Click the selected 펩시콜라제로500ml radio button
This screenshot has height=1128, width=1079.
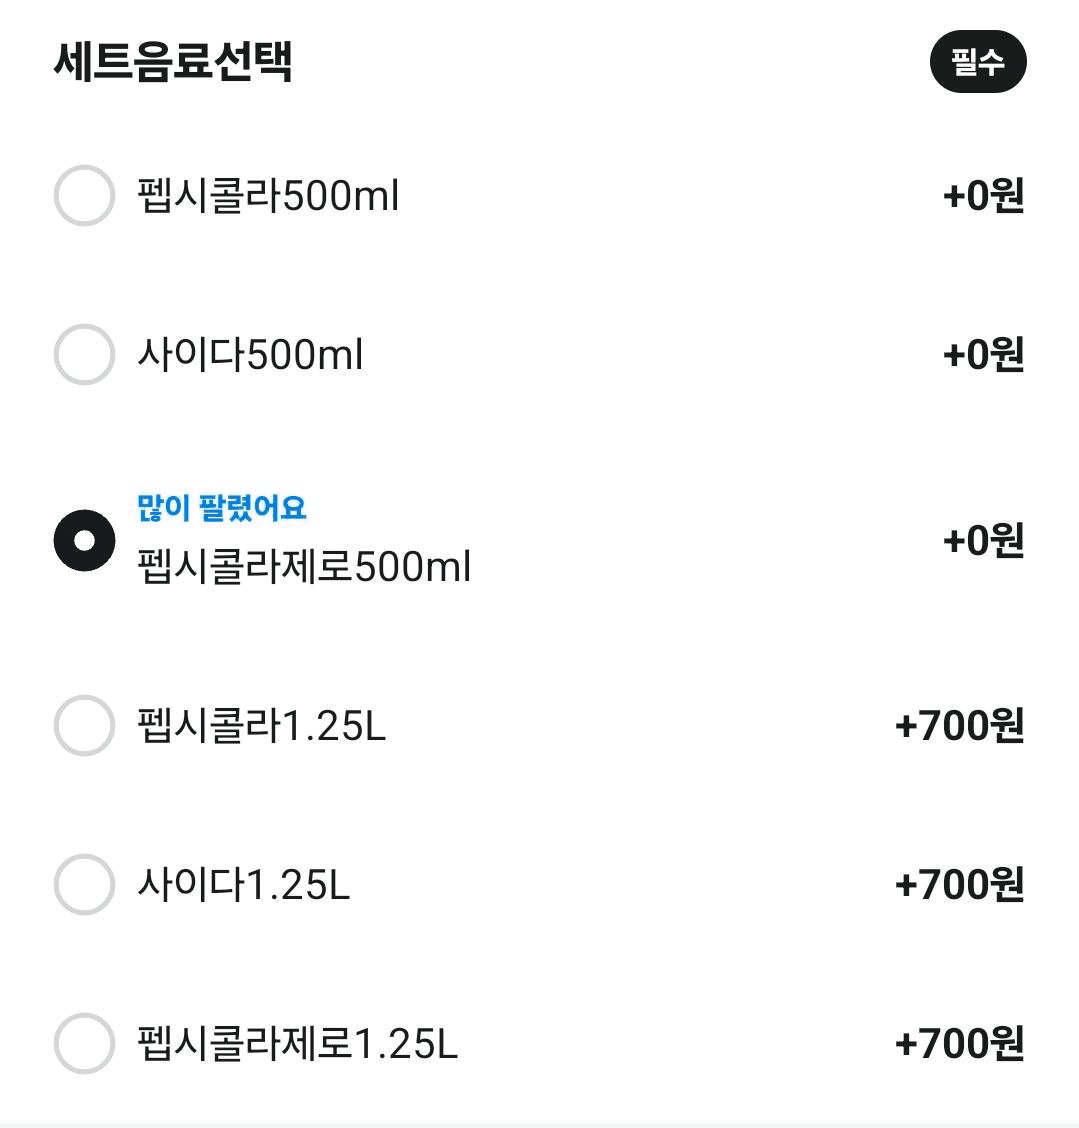tap(84, 541)
